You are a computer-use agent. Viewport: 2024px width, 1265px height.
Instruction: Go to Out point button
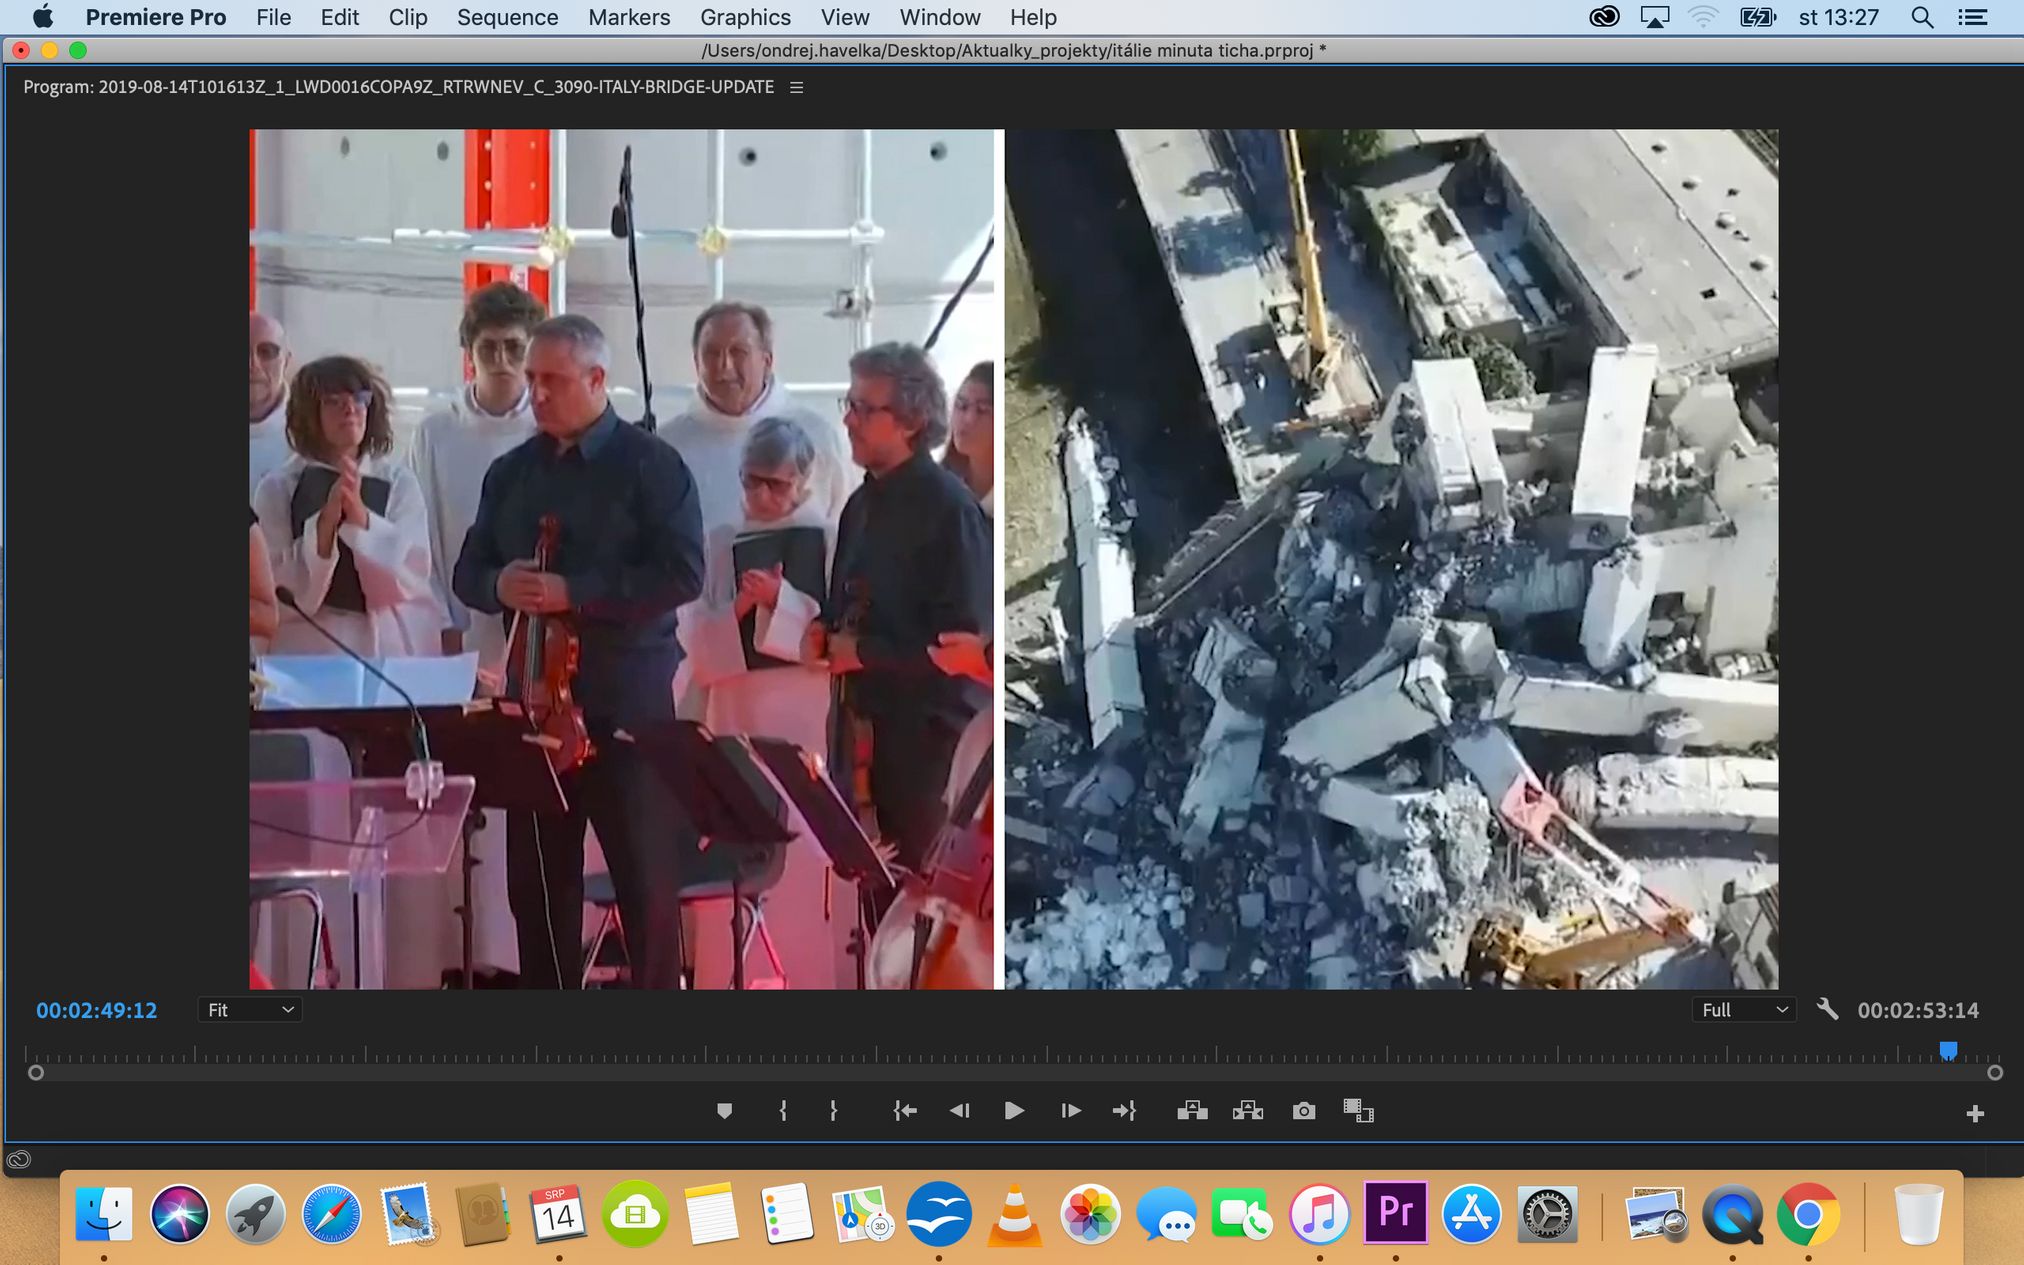point(1124,1111)
